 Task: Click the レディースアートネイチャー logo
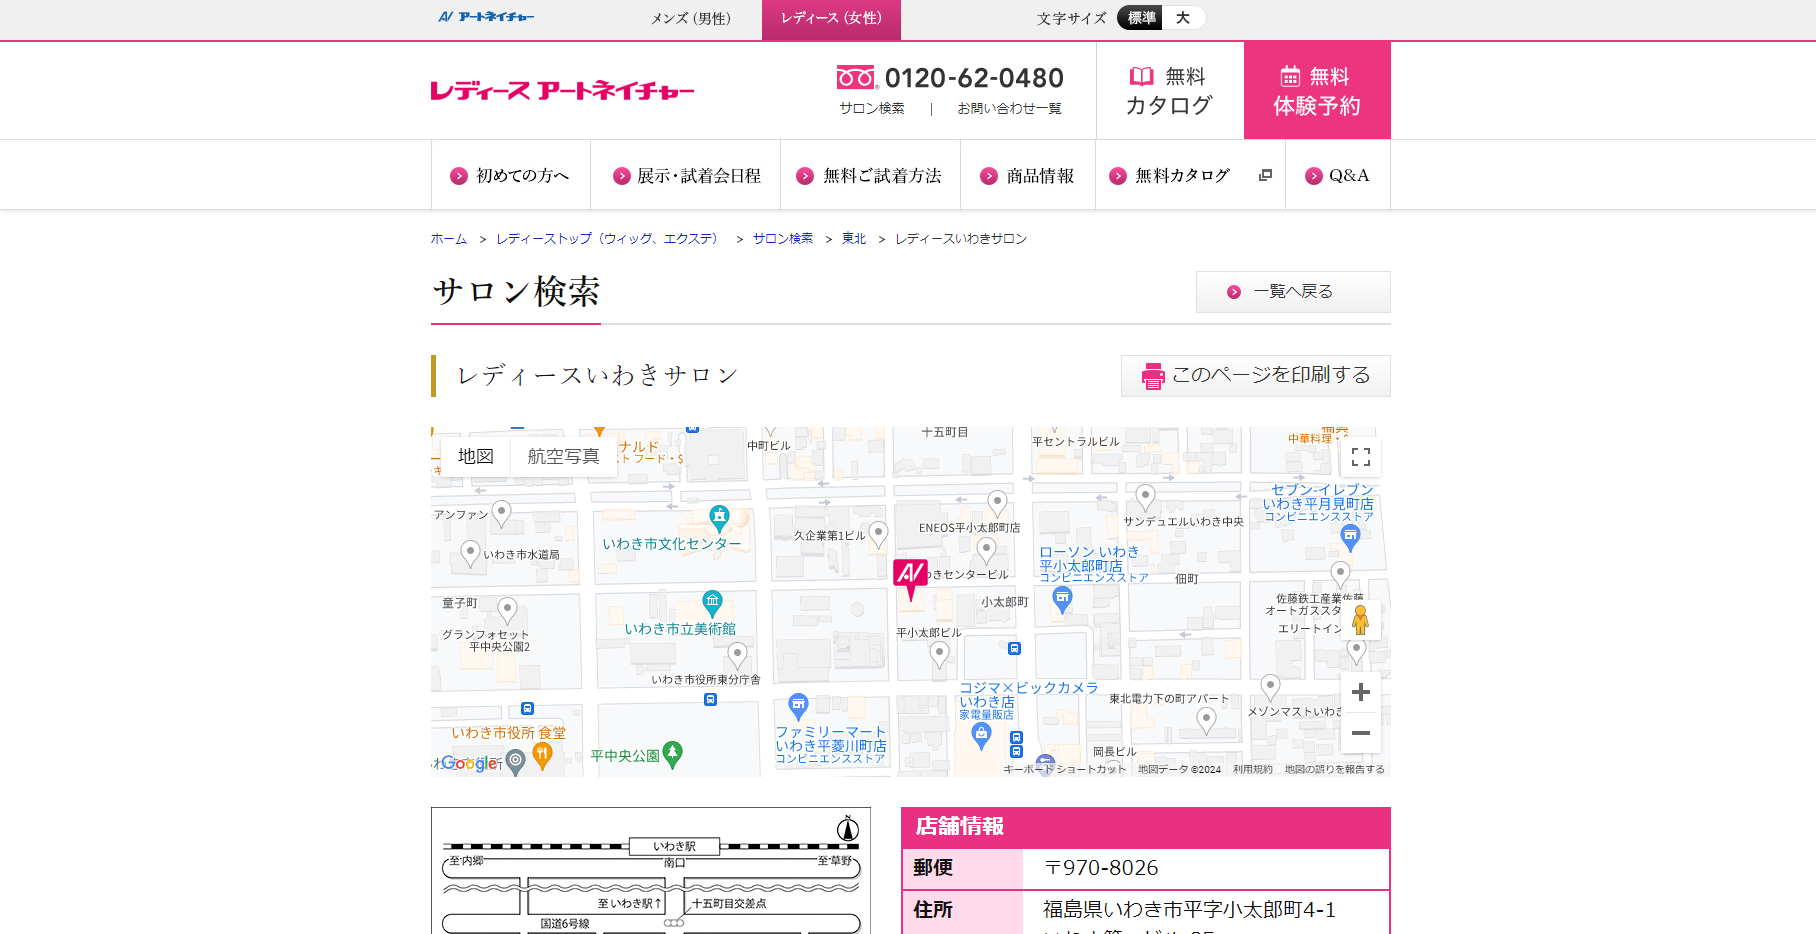(563, 91)
